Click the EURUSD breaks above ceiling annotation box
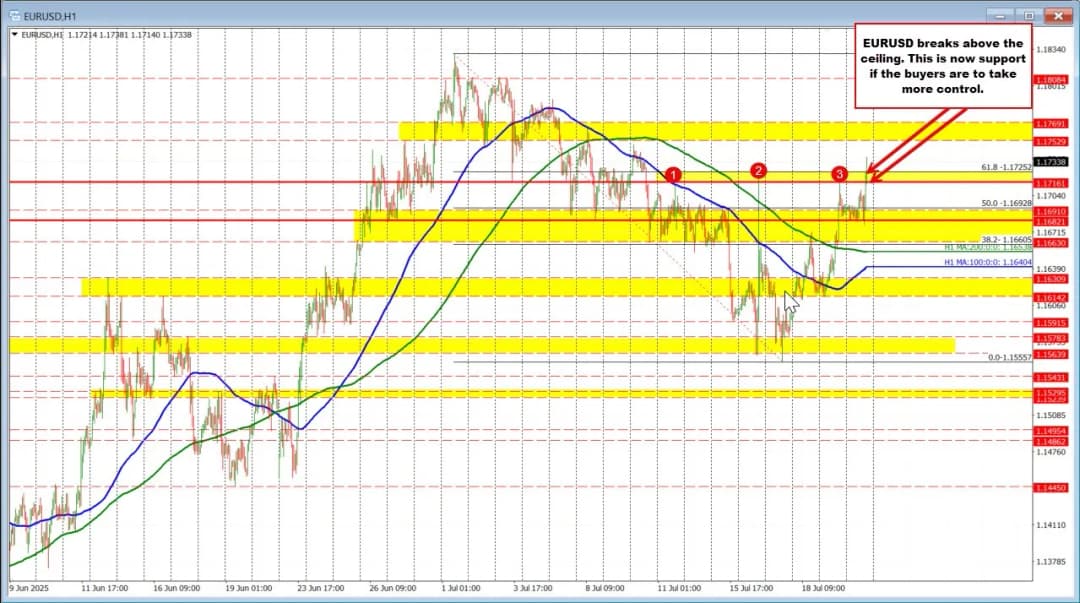Viewport: 1080px width, 603px height. pyautogui.click(x=942, y=66)
